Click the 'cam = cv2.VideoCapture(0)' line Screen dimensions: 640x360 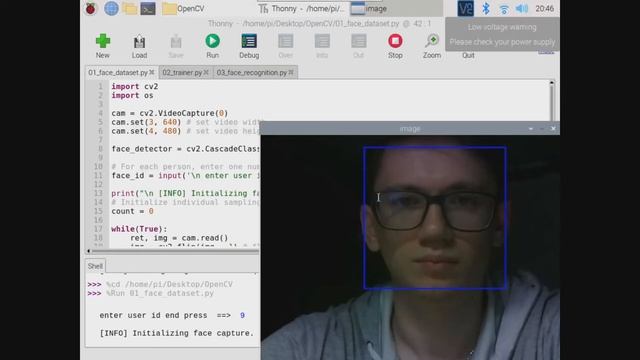pos(169,113)
